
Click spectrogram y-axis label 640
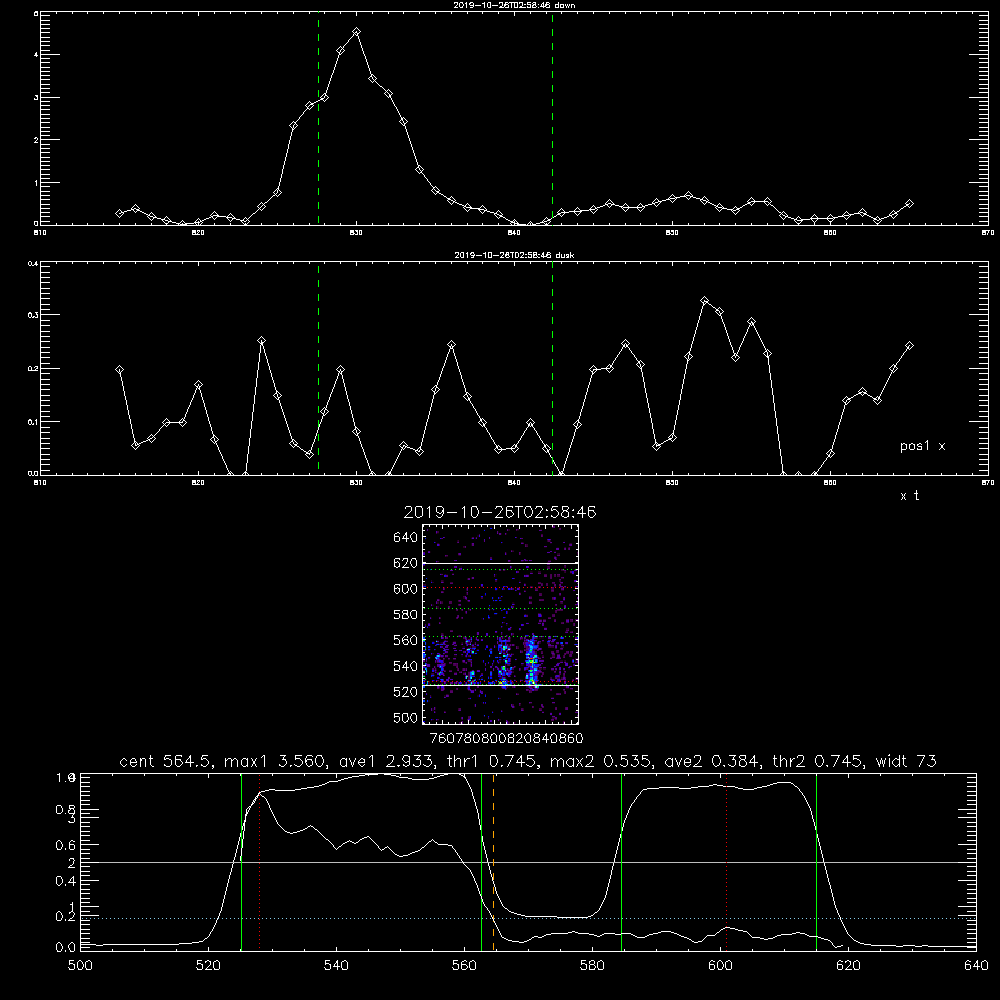click(406, 538)
